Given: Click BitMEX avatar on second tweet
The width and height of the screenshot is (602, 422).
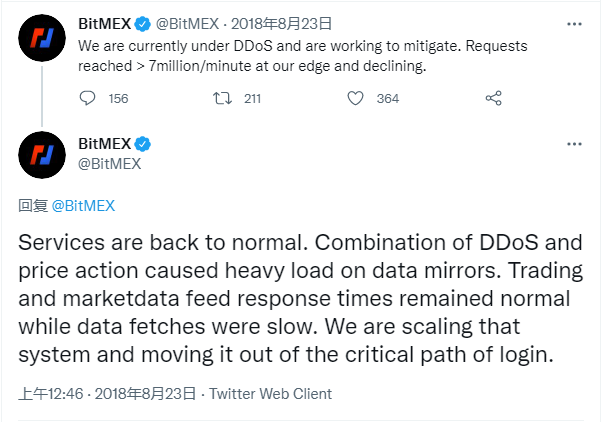Looking at the screenshot, I should tap(40, 152).
